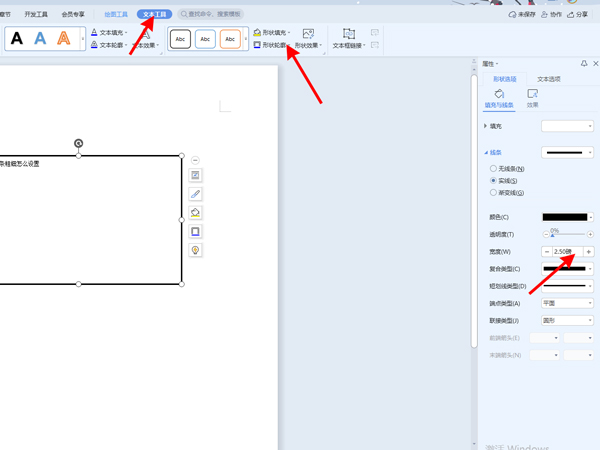Select the Solid line (实线) radio option
The height and width of the screenshot is (450, 600).
(493, 180)
